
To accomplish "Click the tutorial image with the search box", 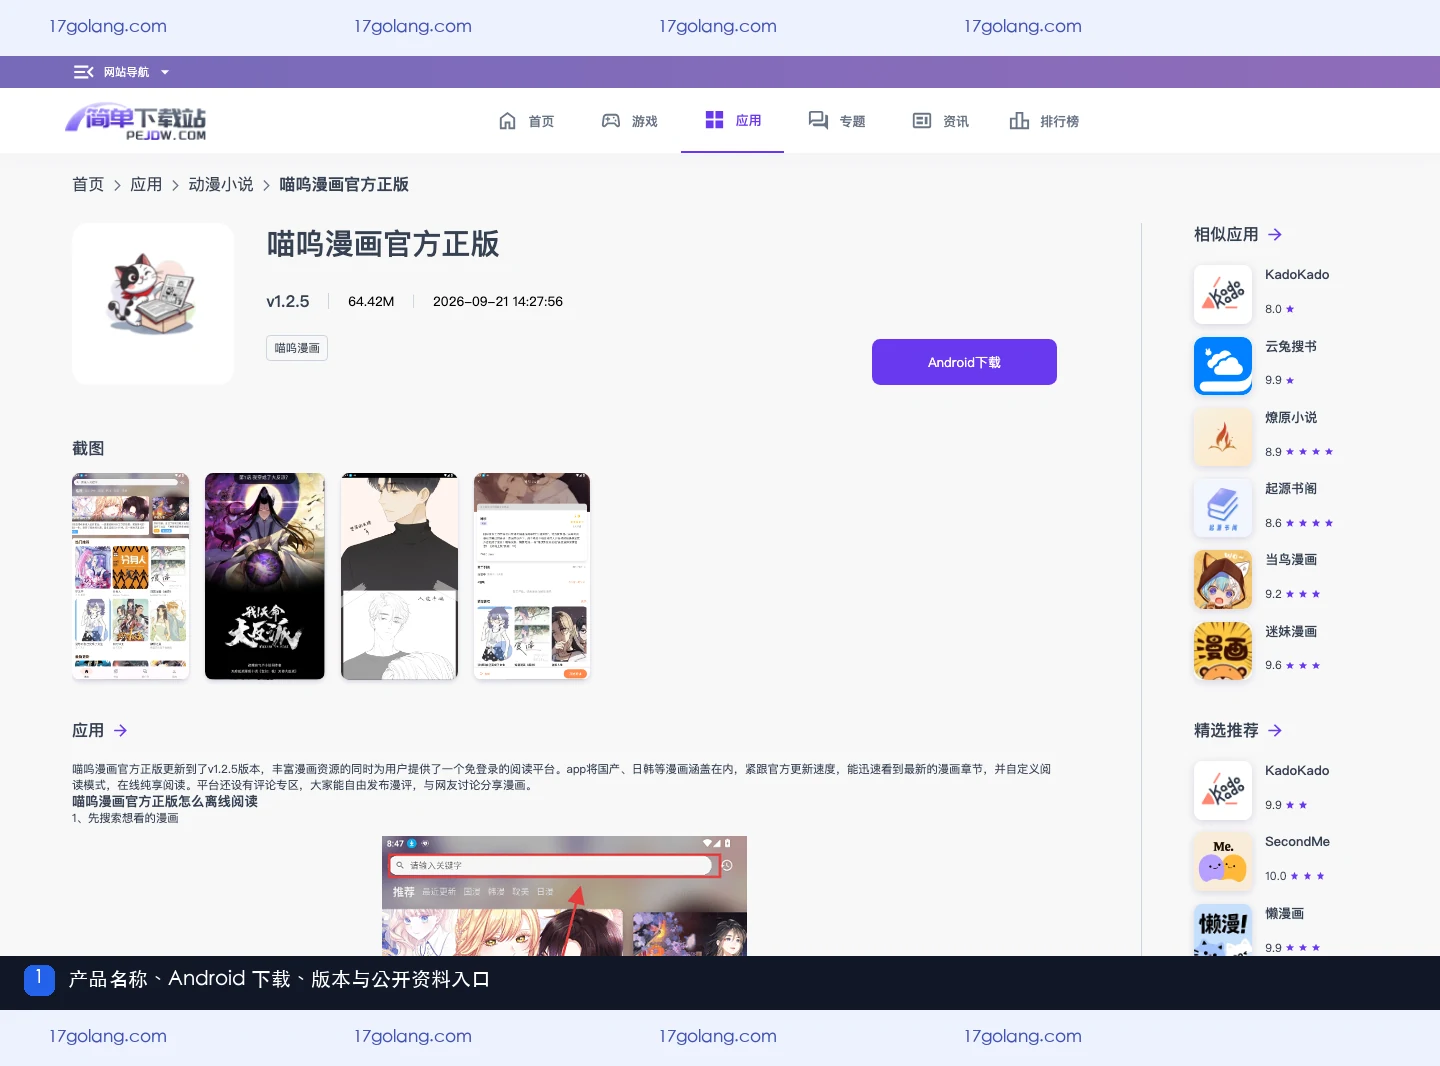I will [x=564, y=896].
